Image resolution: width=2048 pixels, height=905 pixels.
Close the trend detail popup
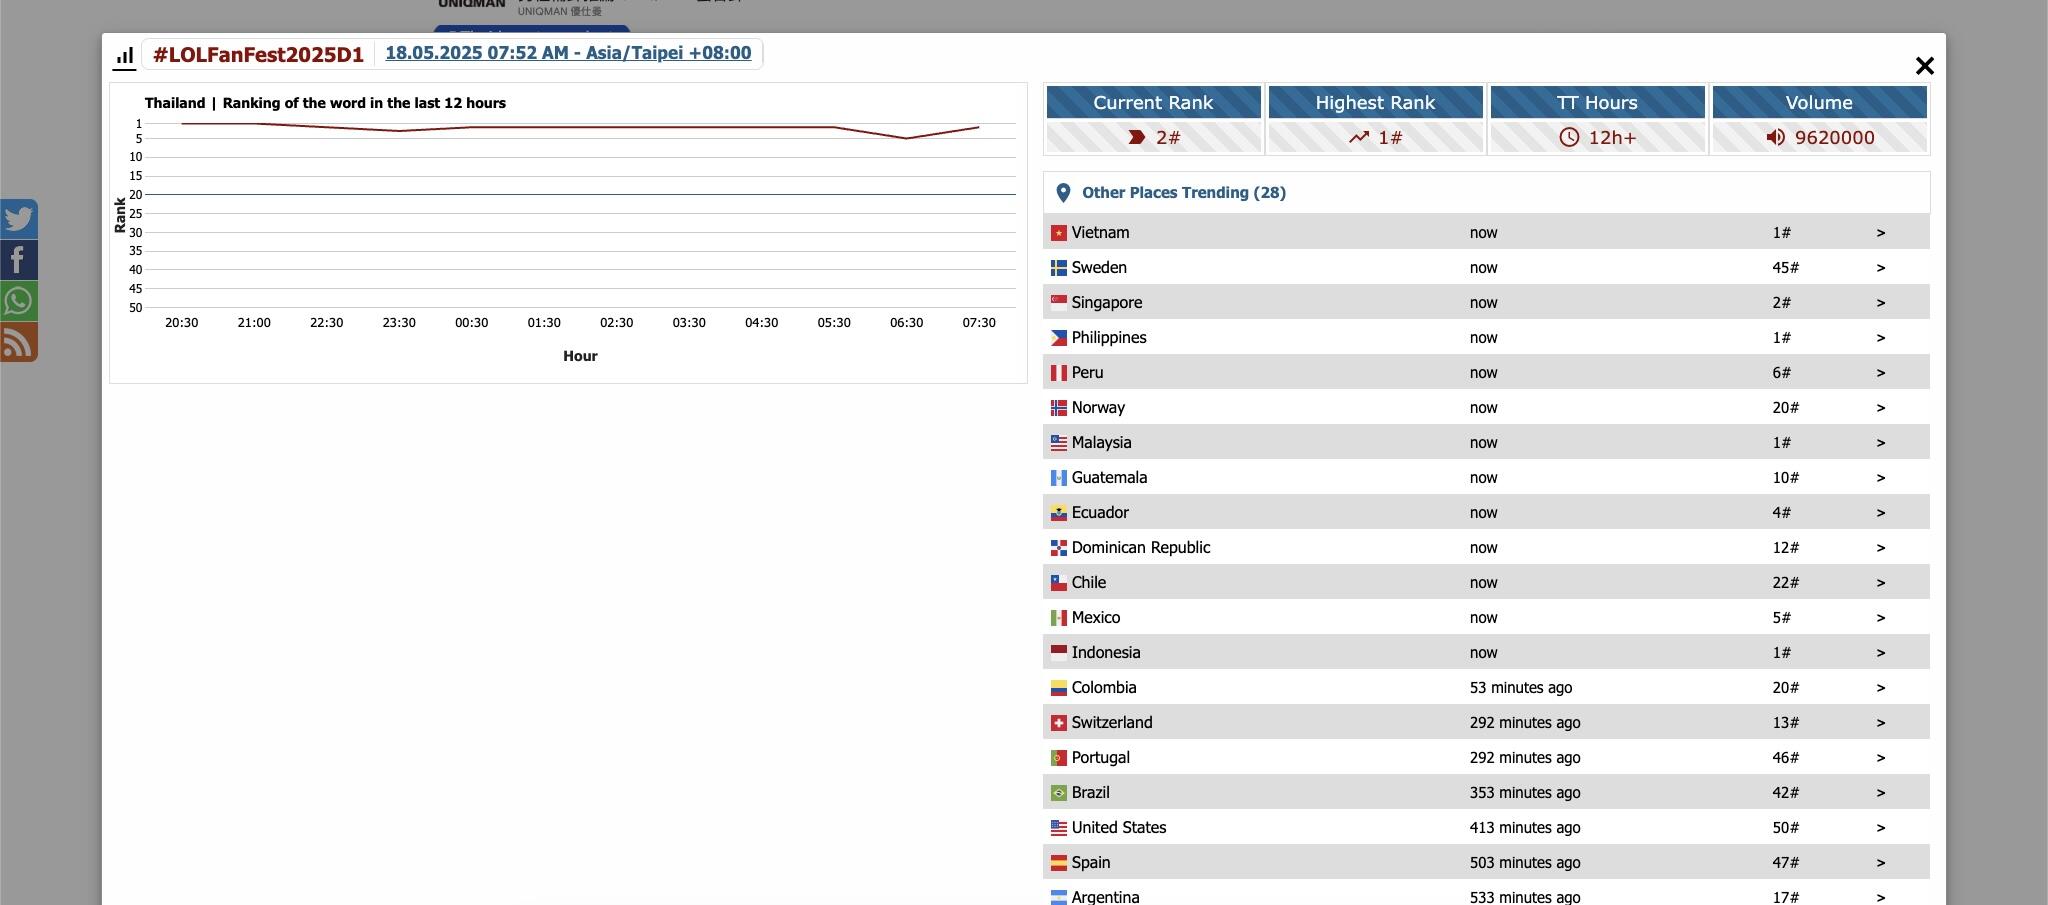pyautogui.click(x=1924, y=66)
